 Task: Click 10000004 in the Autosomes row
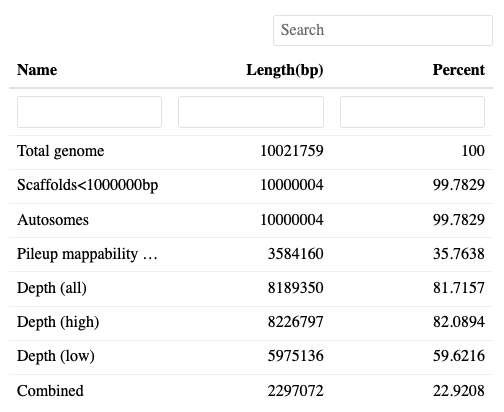(292, 220)
